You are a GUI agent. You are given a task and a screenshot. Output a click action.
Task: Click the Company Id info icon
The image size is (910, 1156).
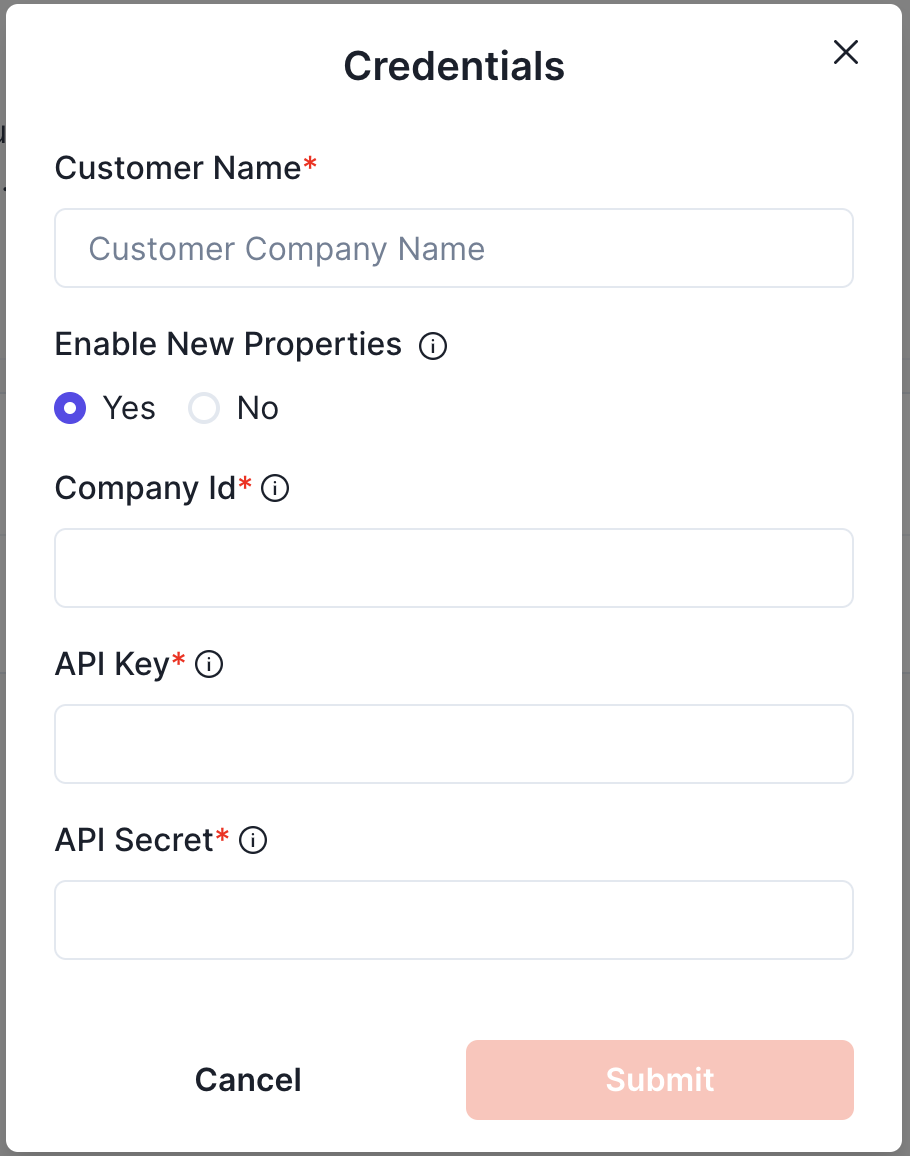275,489
